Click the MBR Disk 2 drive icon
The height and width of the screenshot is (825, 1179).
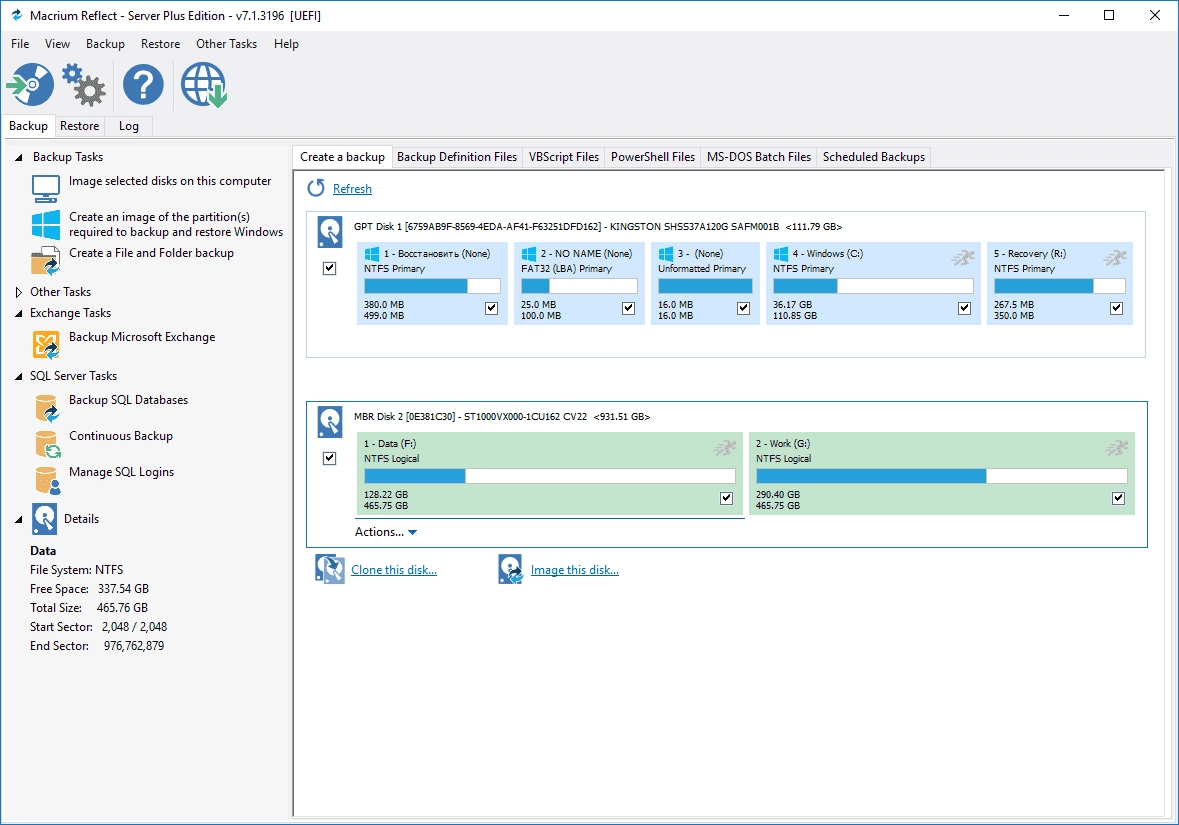click(x=329, y=422)
